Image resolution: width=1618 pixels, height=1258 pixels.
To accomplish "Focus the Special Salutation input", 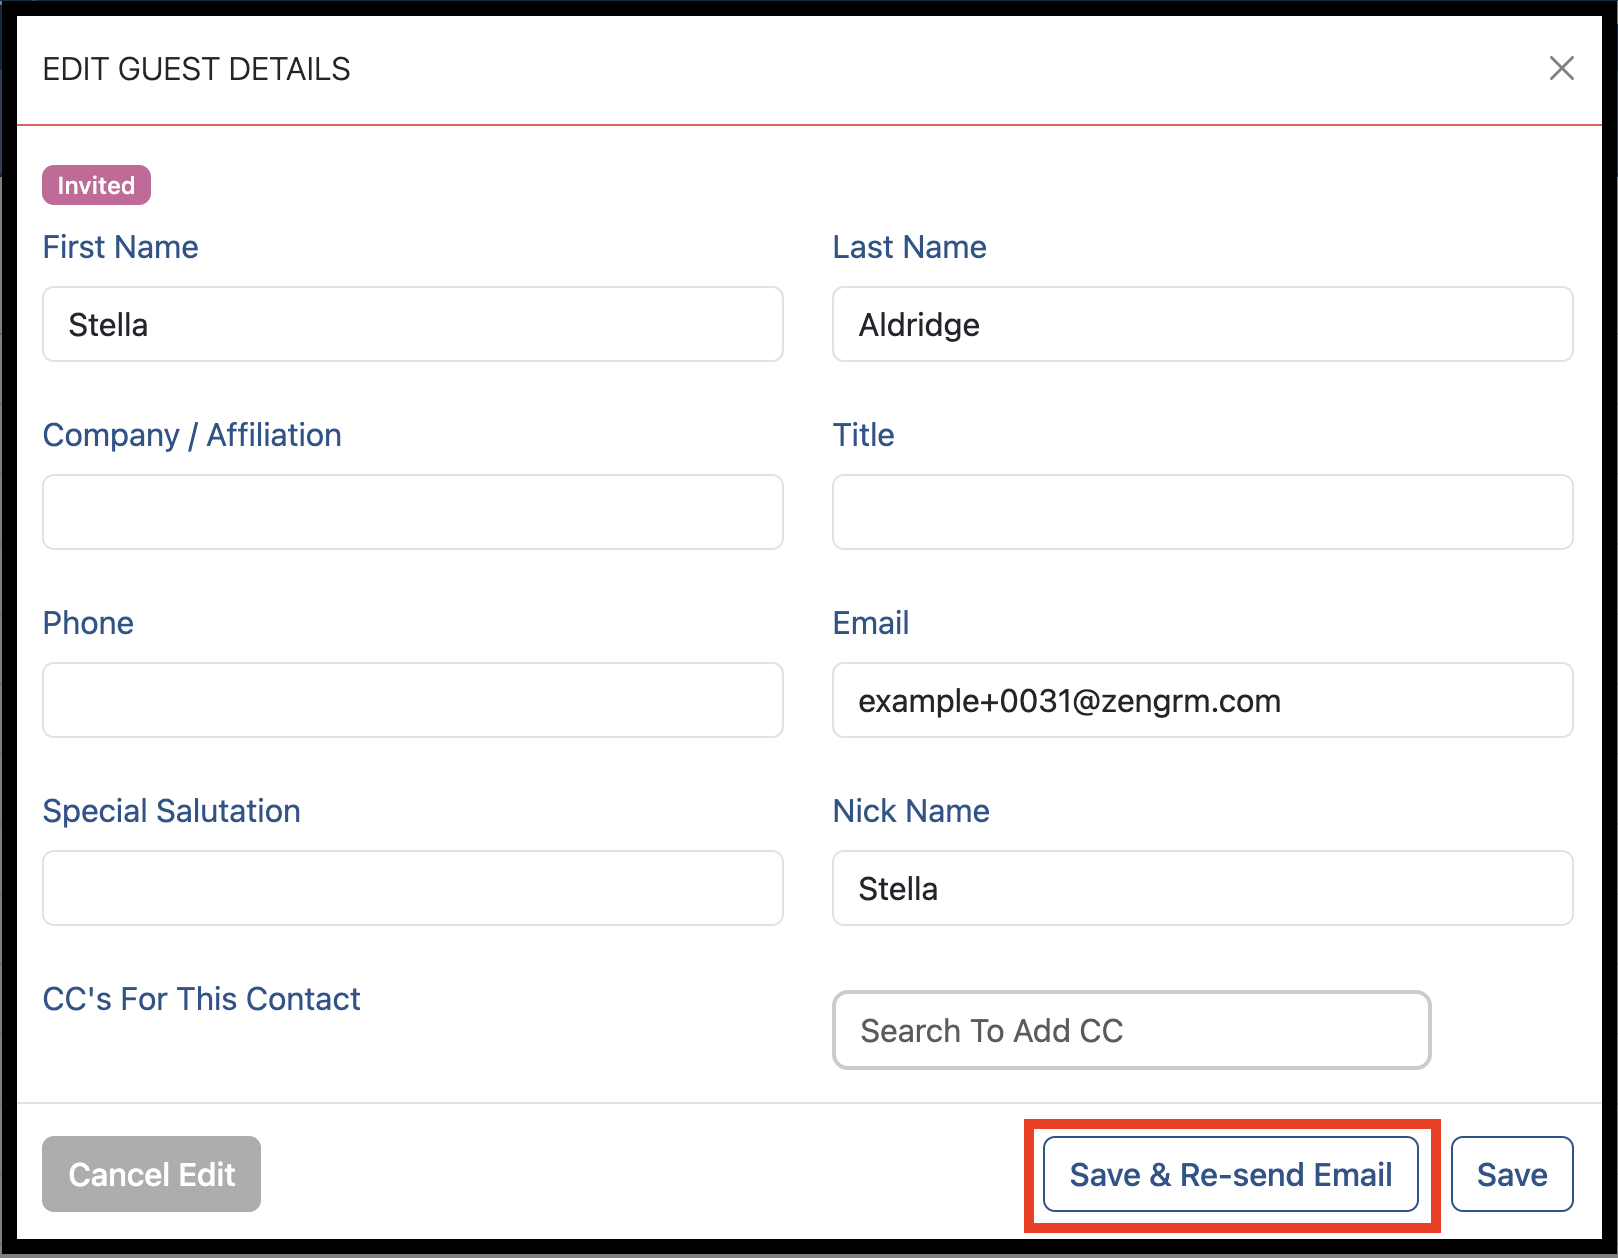I will (413, 888).
